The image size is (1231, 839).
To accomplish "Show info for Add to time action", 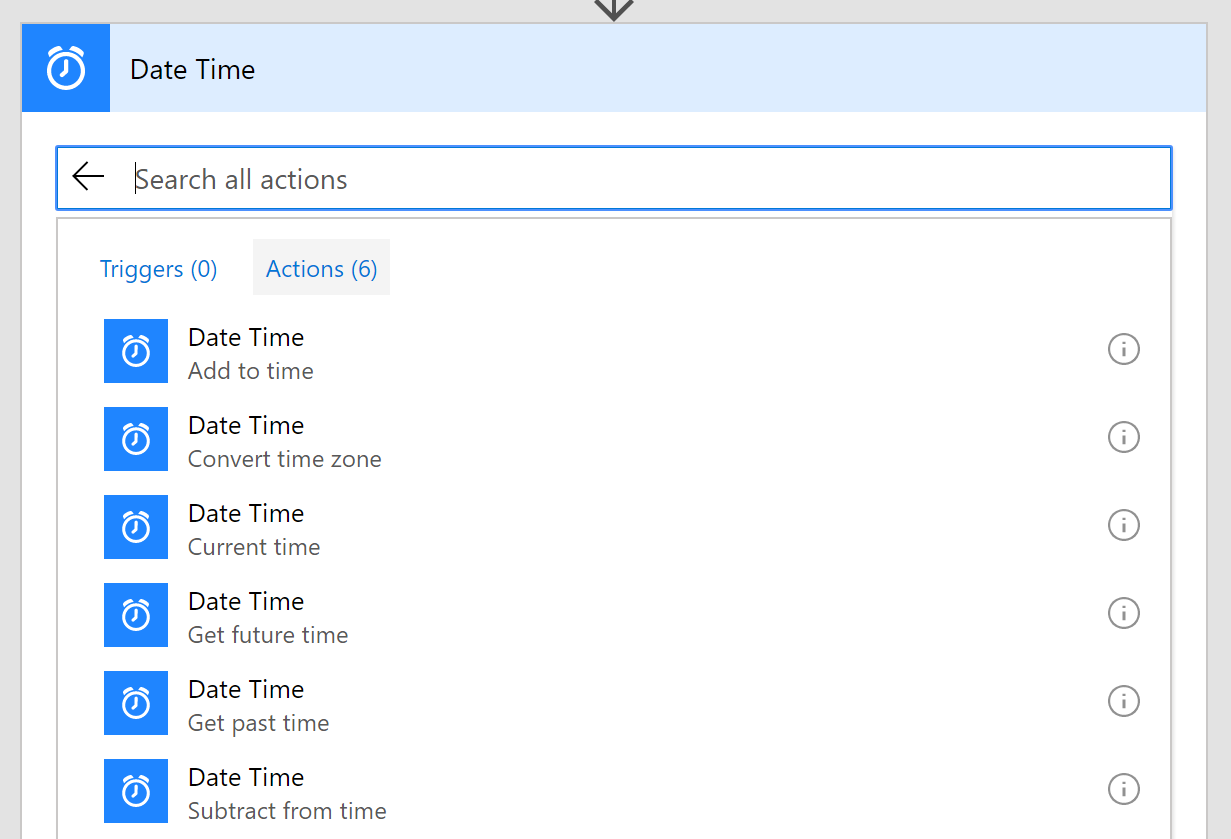I will (x=1124, y=349).
